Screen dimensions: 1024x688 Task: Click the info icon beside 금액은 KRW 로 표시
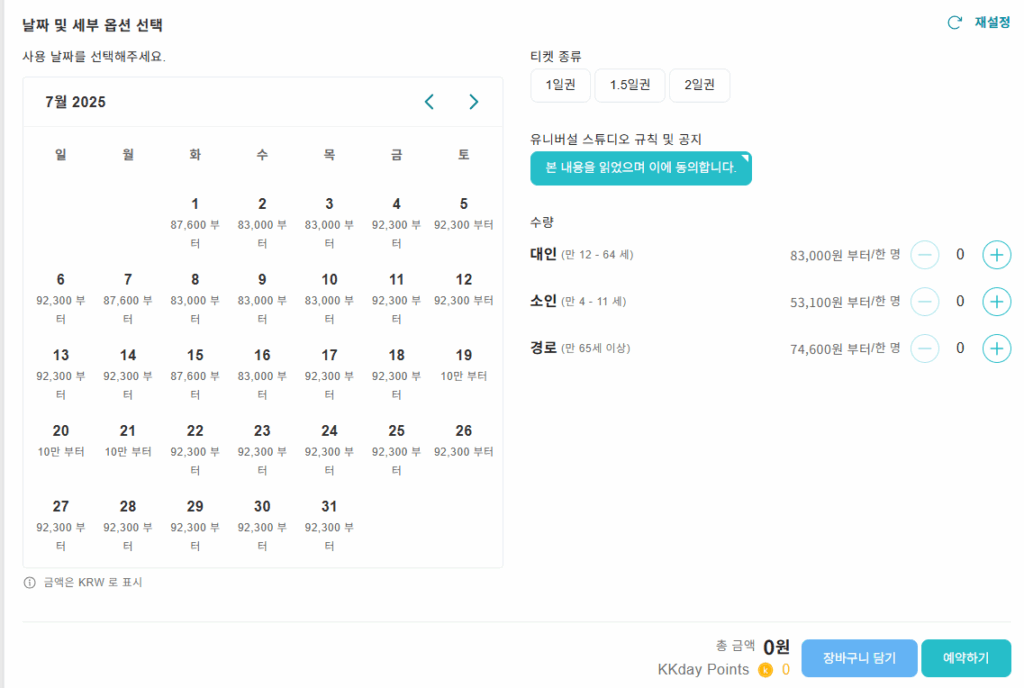[29, 583]
